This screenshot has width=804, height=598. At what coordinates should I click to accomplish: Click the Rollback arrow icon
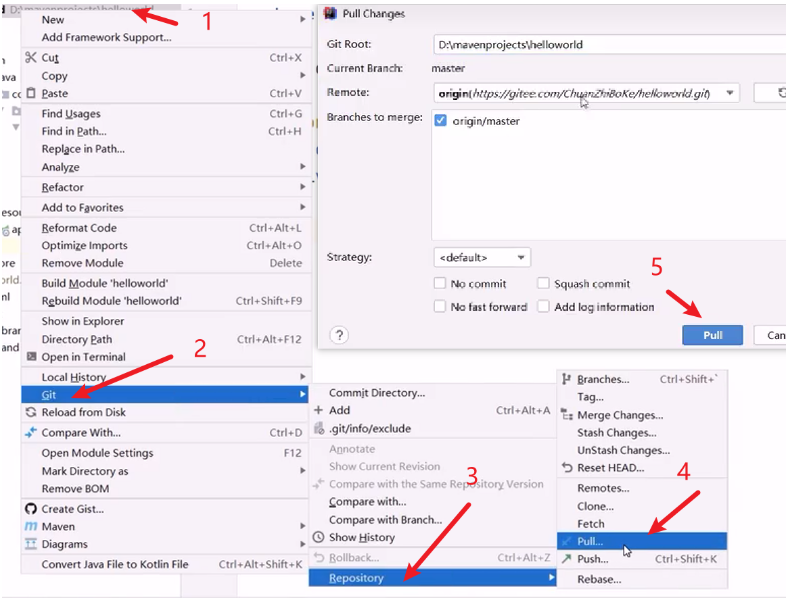click(x=319, y=557)
